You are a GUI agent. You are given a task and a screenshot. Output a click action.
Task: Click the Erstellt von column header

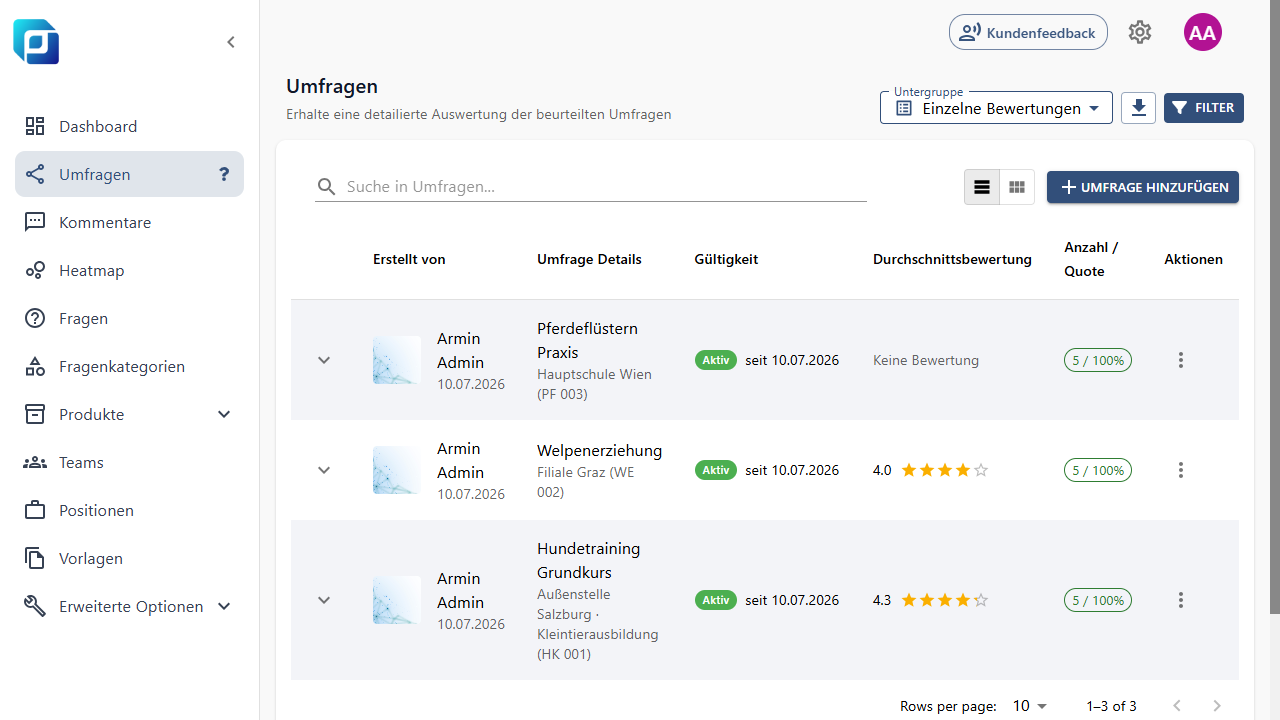coord(409,259)
